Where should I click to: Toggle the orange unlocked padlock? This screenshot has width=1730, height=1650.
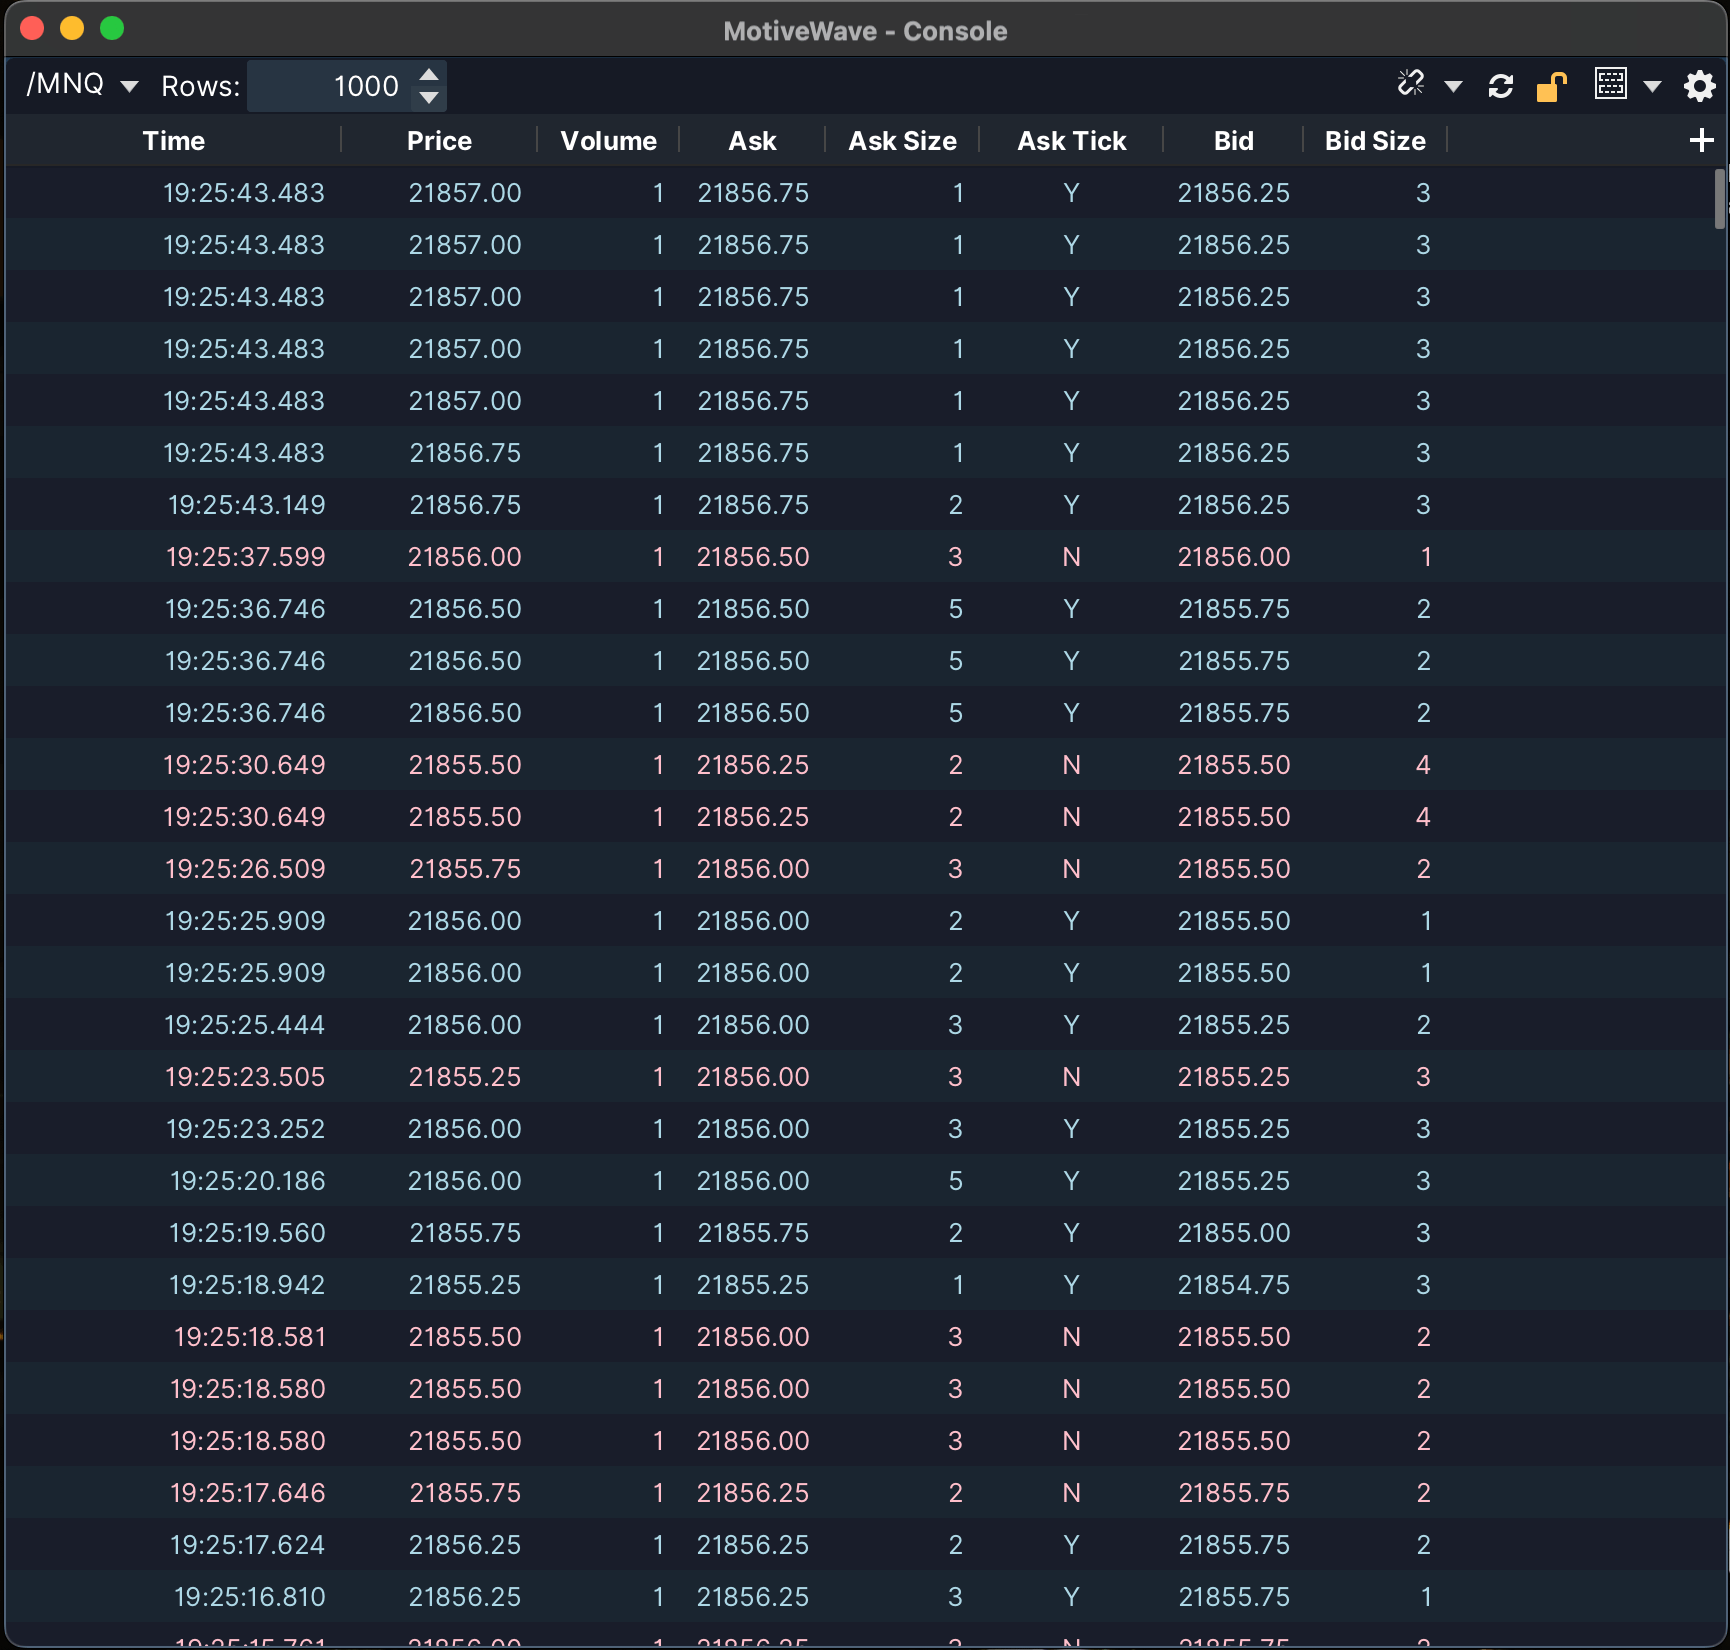[x=1551, y=87]
